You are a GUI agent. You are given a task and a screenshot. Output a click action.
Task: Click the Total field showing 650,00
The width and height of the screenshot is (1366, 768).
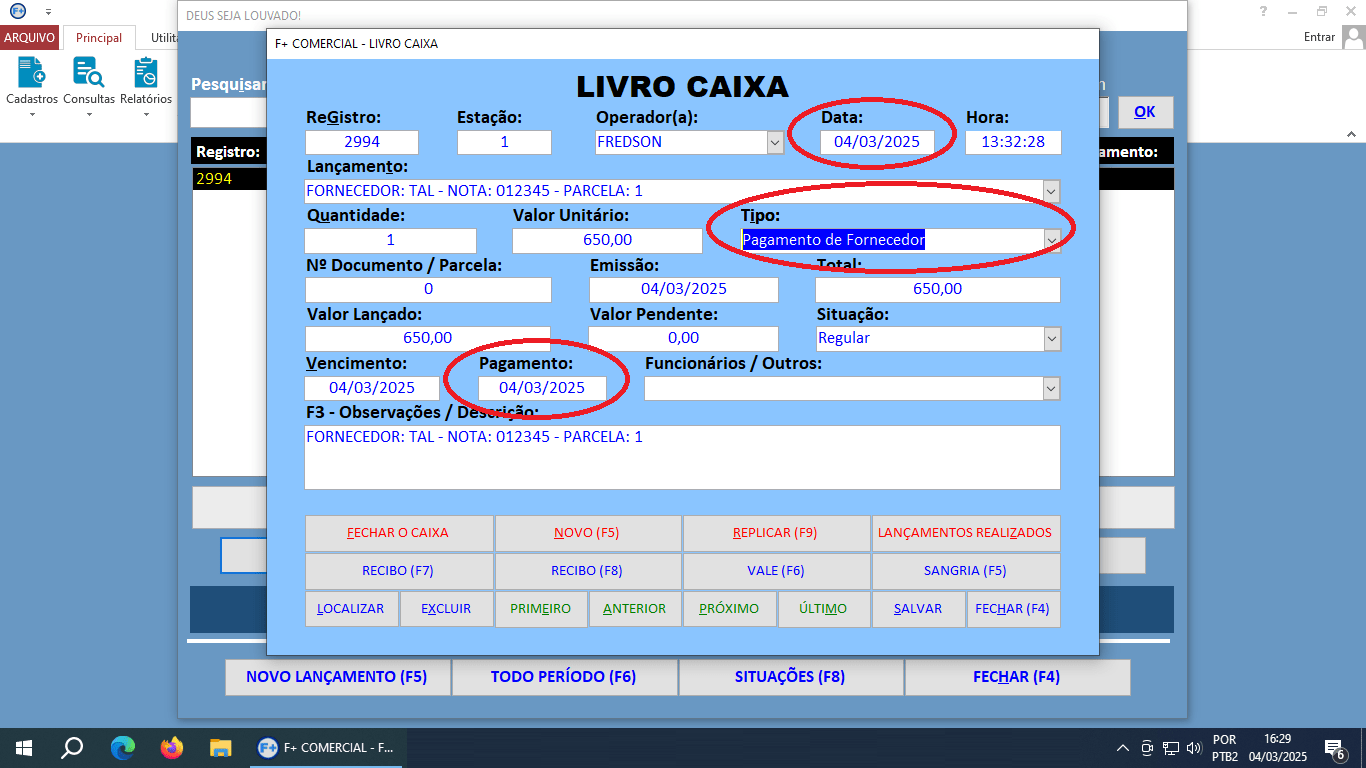(937, 289)
